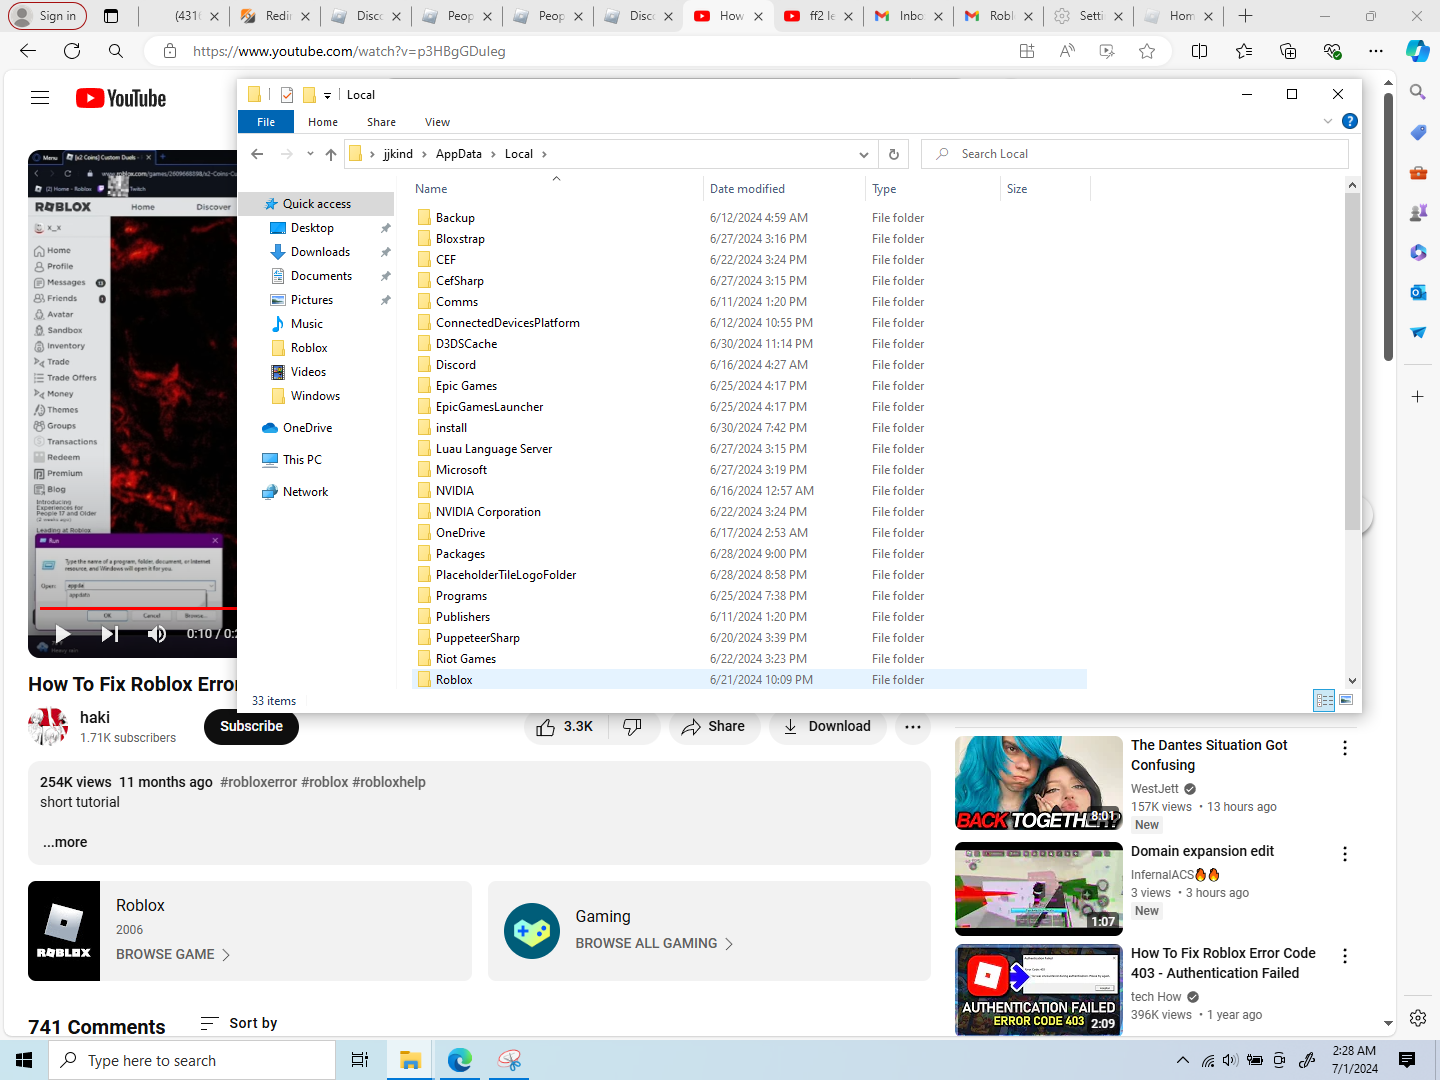The width and height of the screenshot is (1440, 1080).
Task: Select This PC in navigation pane
Action: click(x=302, y=460)
